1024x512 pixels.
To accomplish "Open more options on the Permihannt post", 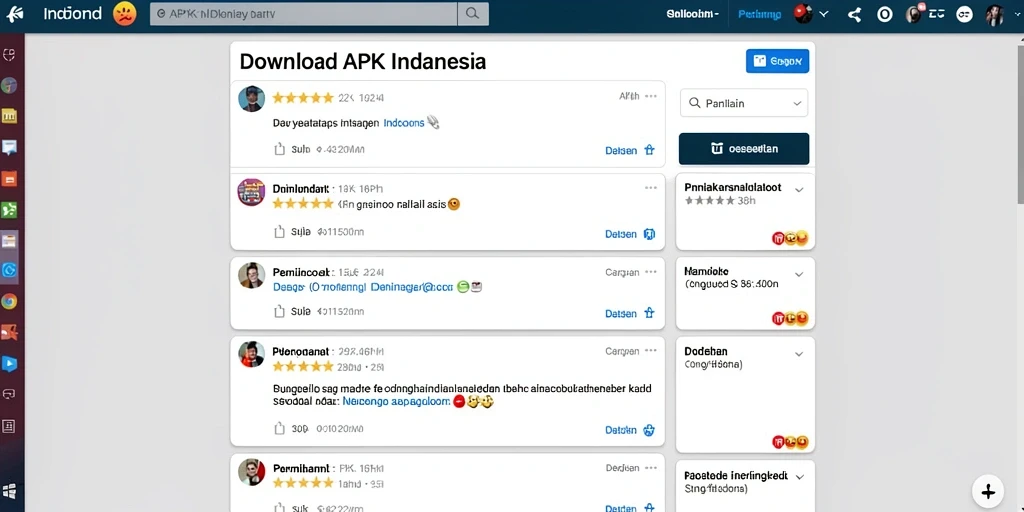I will 650,468.
